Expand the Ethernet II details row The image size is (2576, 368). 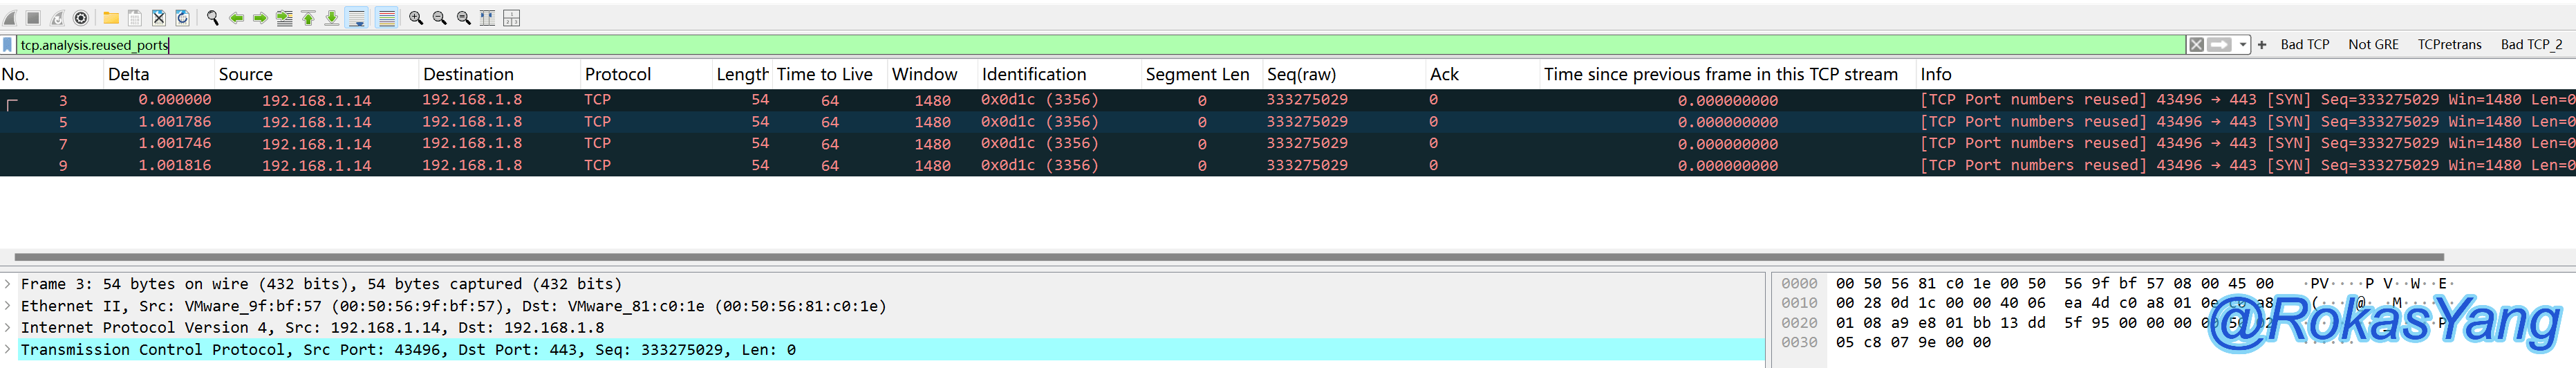pyautogui.click(x=8, y=306)
